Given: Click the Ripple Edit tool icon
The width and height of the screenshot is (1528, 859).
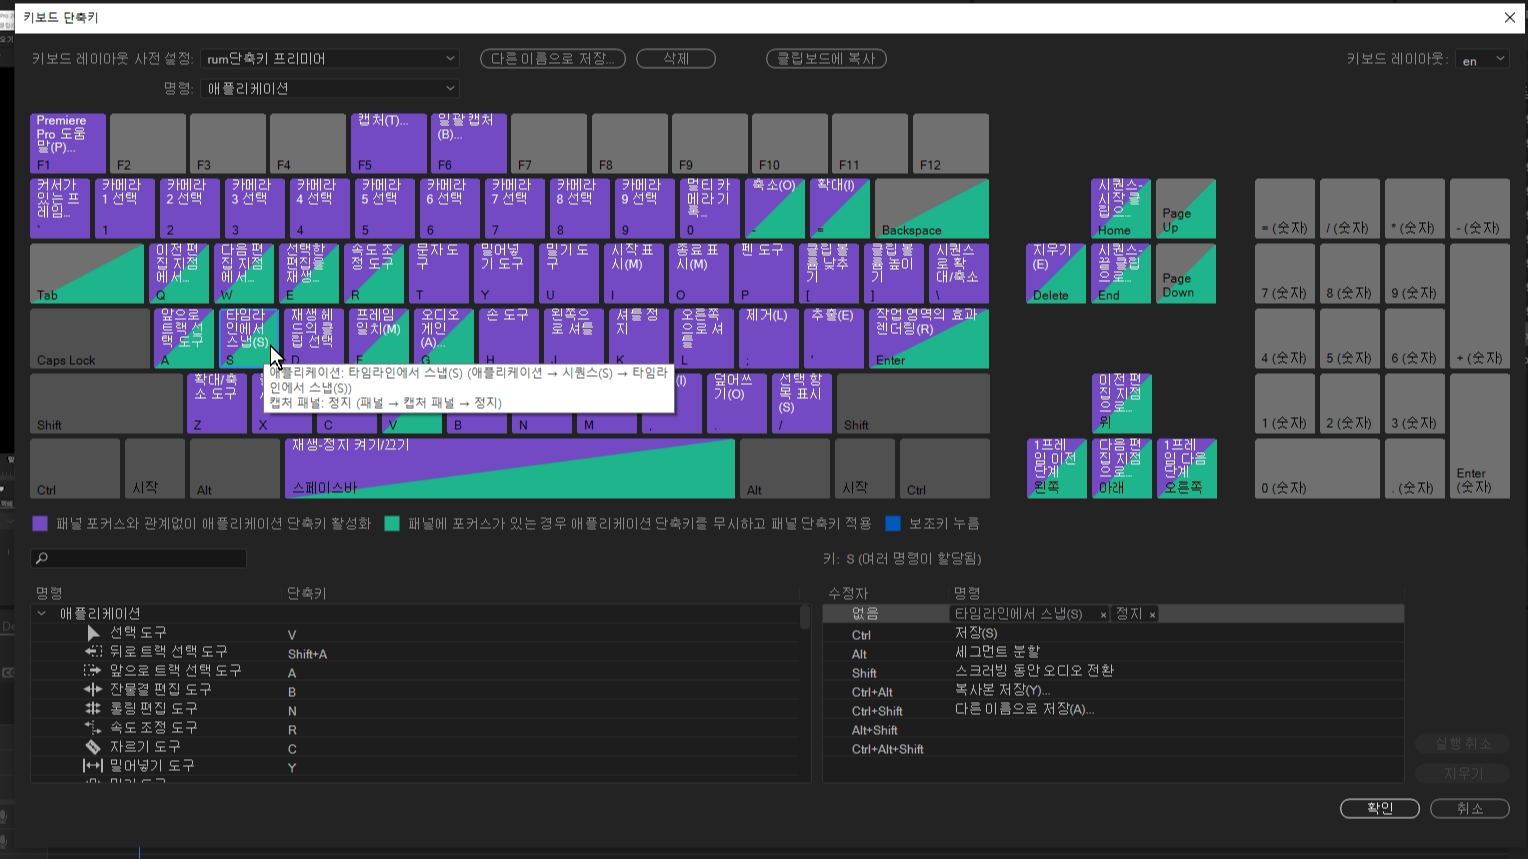Looking at the screenshot, I should (x=93, y=690).
